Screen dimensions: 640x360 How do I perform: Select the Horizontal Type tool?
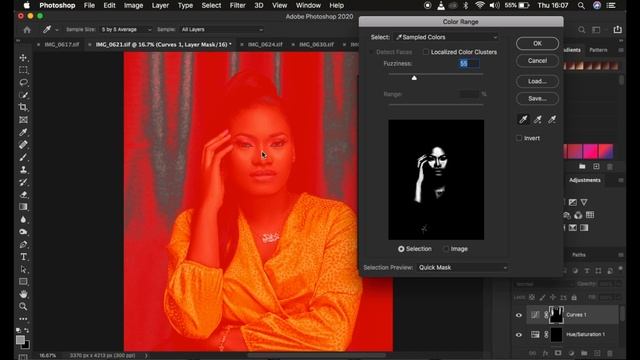point(23,257)
